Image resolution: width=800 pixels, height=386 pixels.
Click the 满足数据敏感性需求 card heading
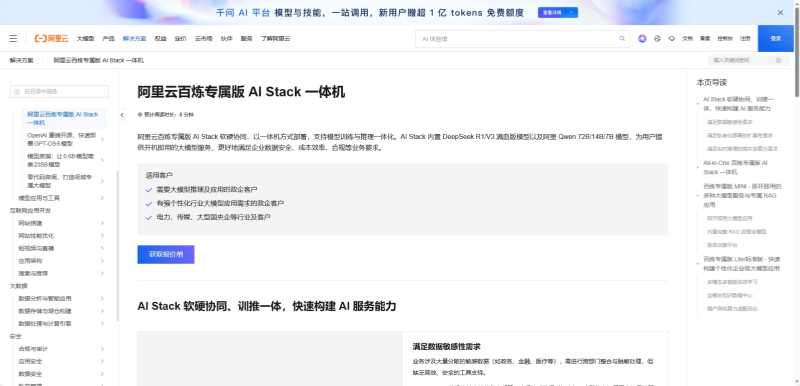446,347
